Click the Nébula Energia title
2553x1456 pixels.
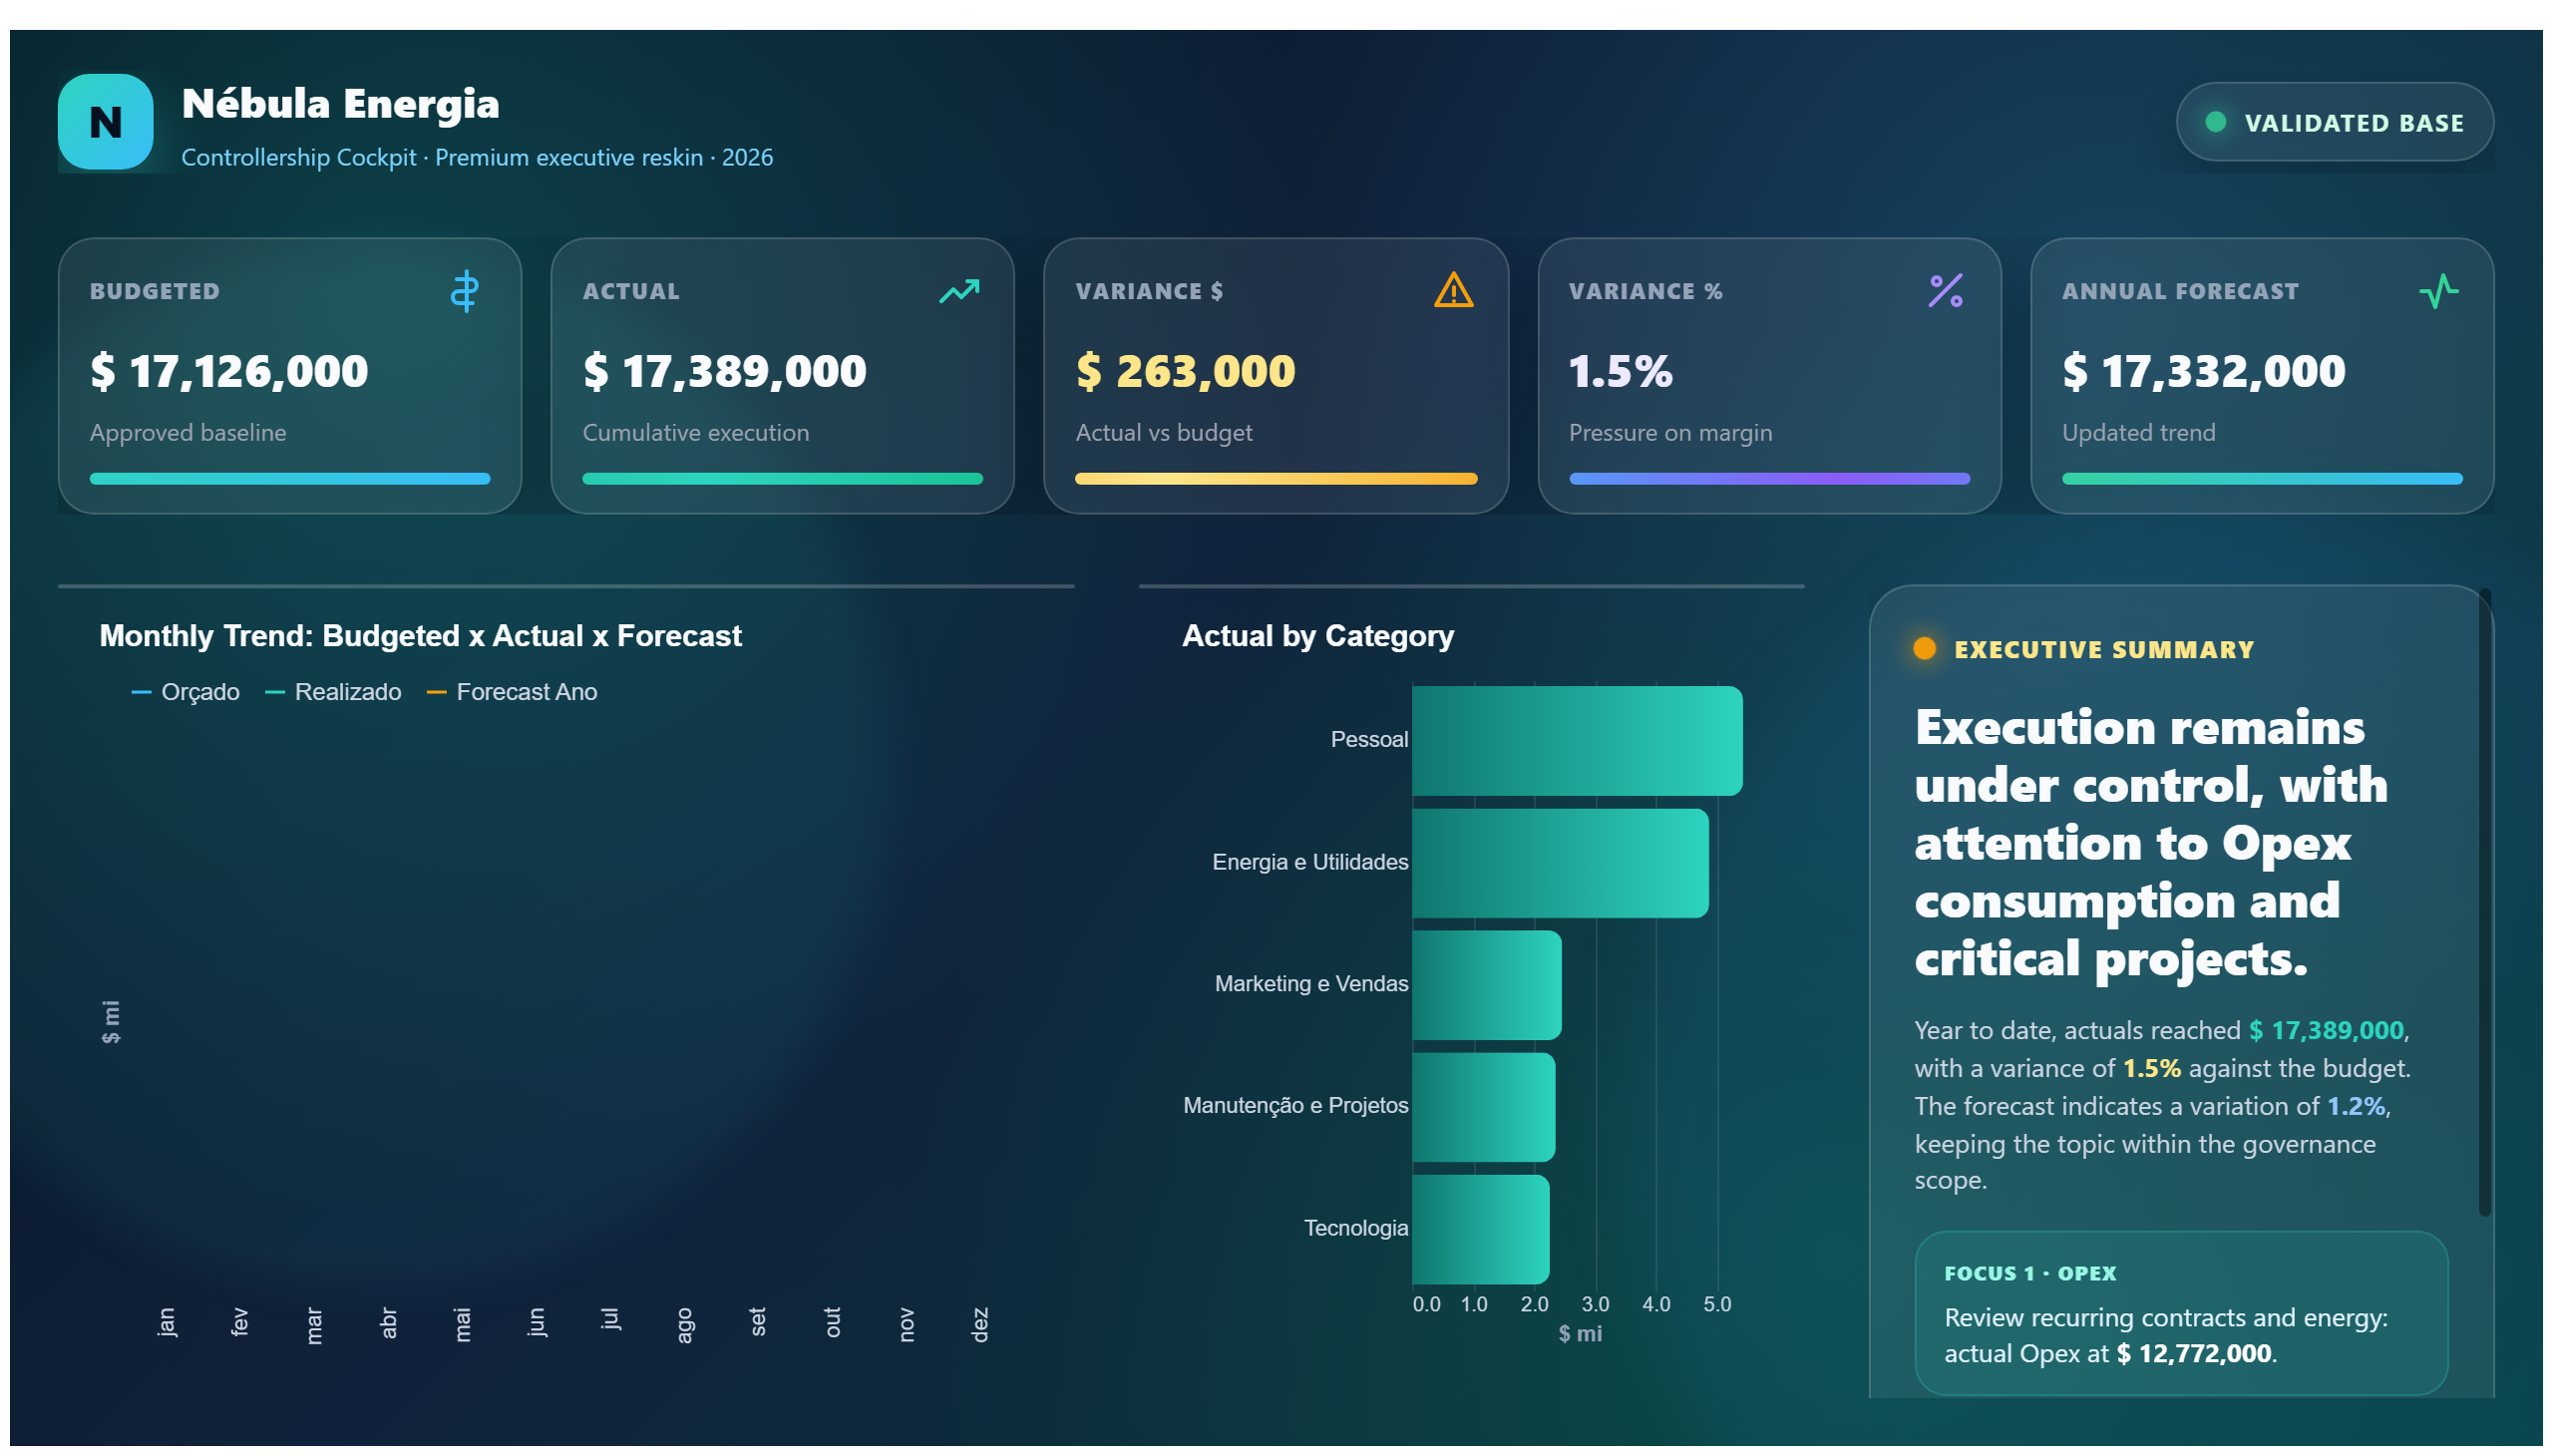click(x=340, y=104)
